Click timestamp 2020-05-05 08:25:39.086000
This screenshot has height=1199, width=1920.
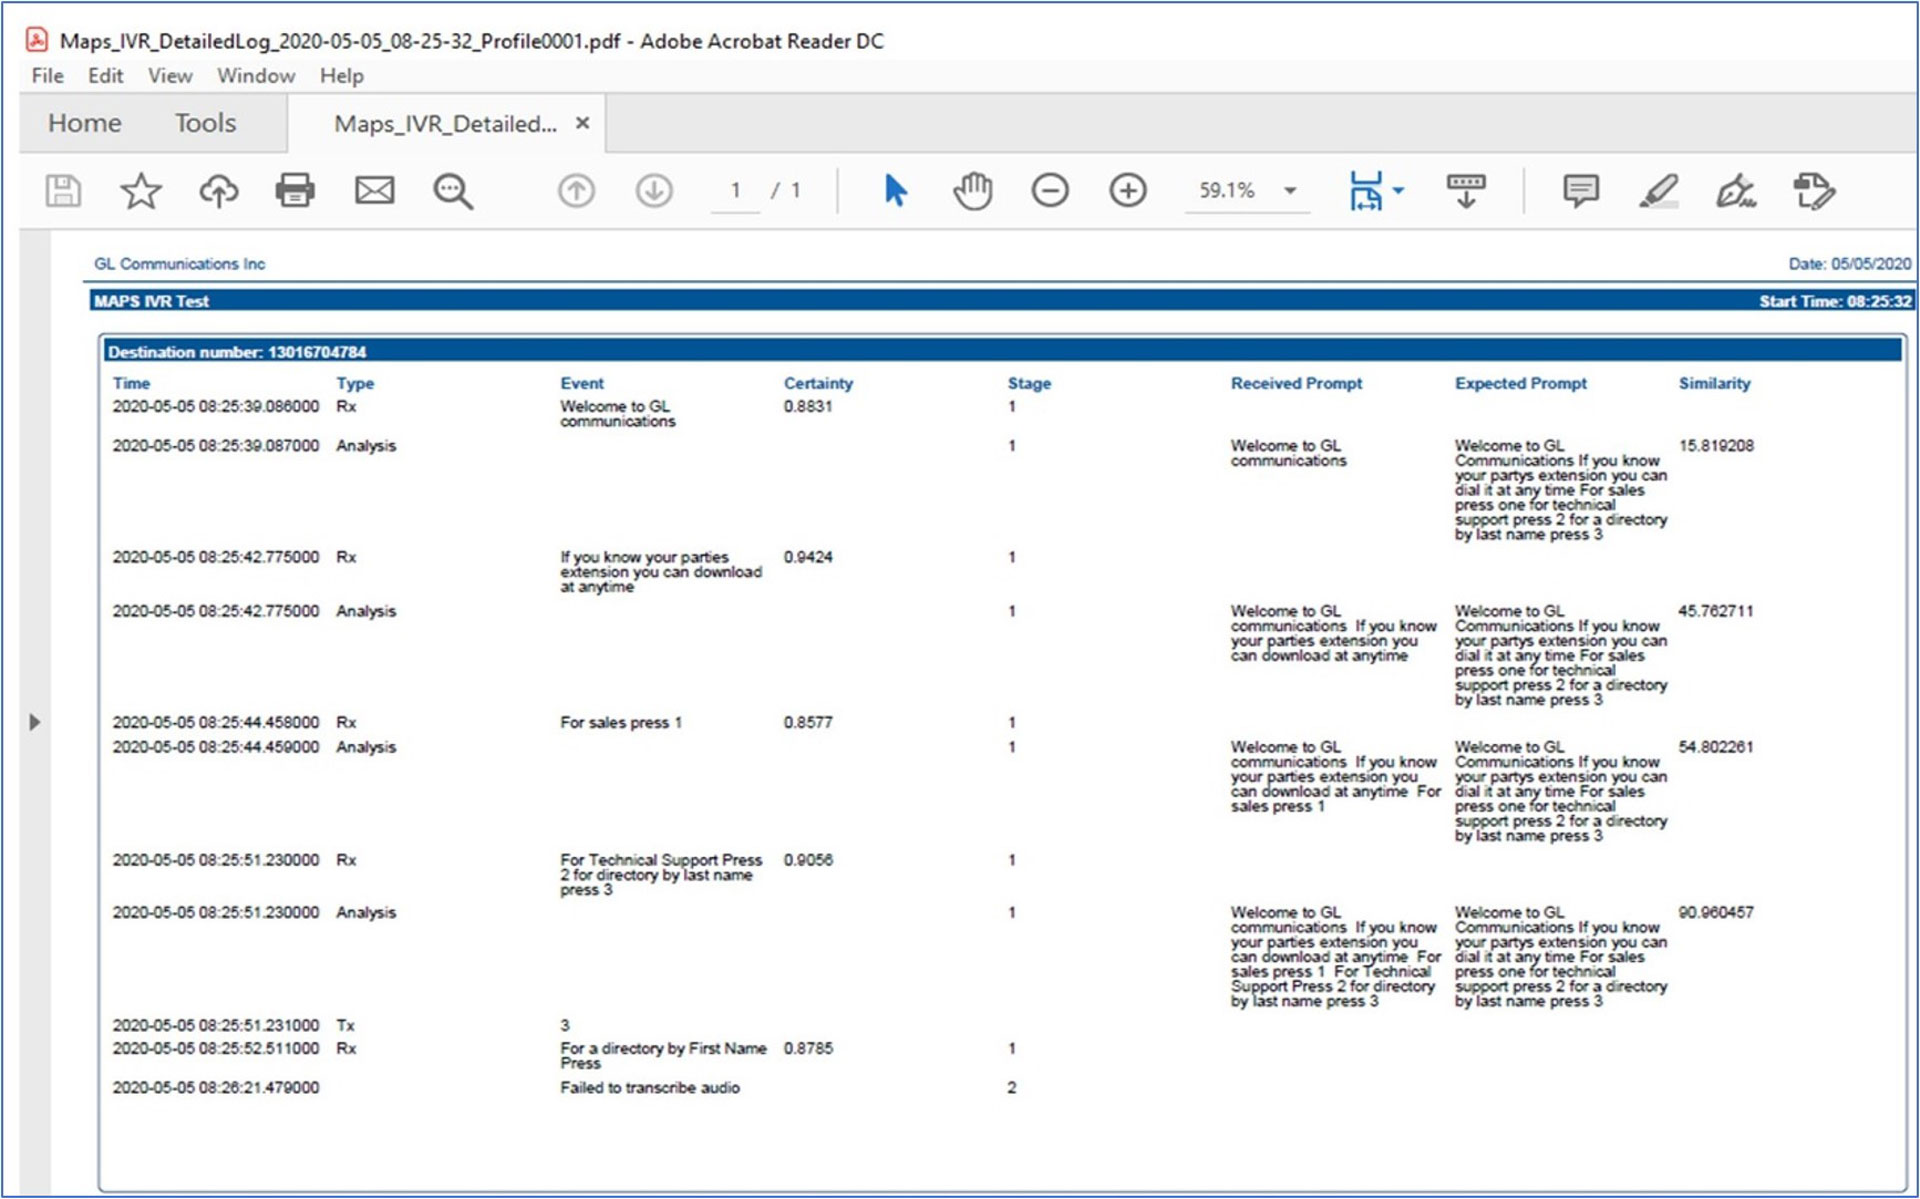[216, 406]
